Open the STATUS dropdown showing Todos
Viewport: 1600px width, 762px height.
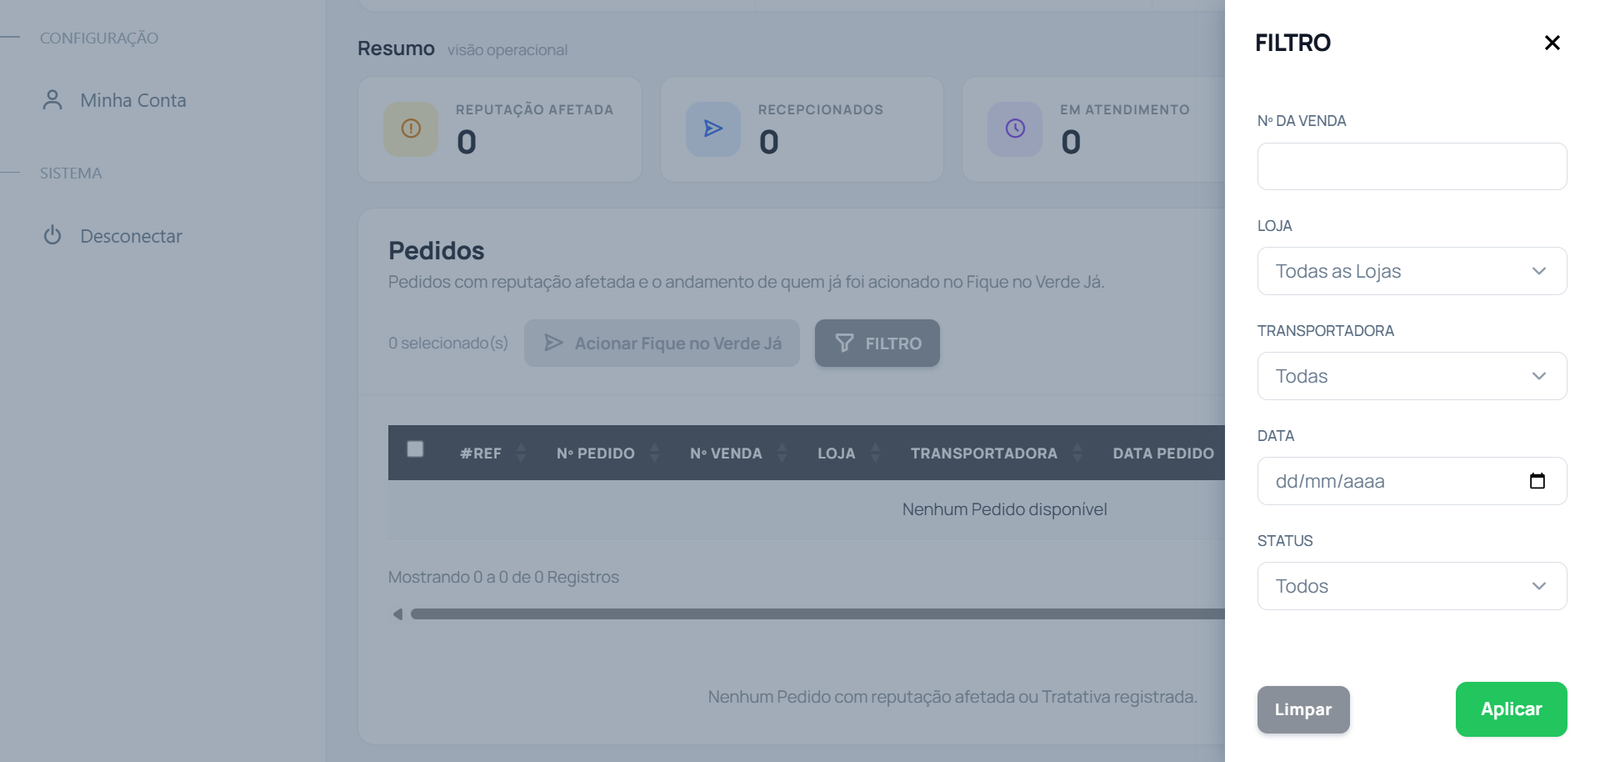(x=1412, y=586)
